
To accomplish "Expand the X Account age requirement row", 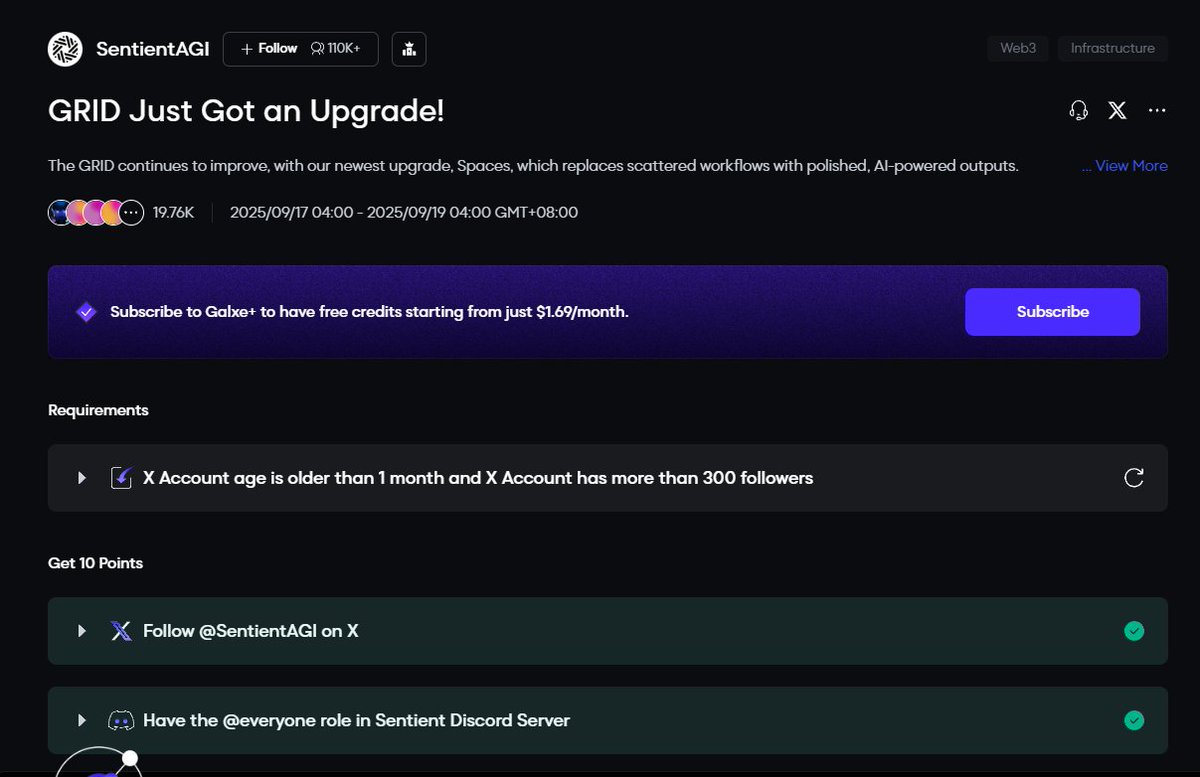I will [83, 478].
